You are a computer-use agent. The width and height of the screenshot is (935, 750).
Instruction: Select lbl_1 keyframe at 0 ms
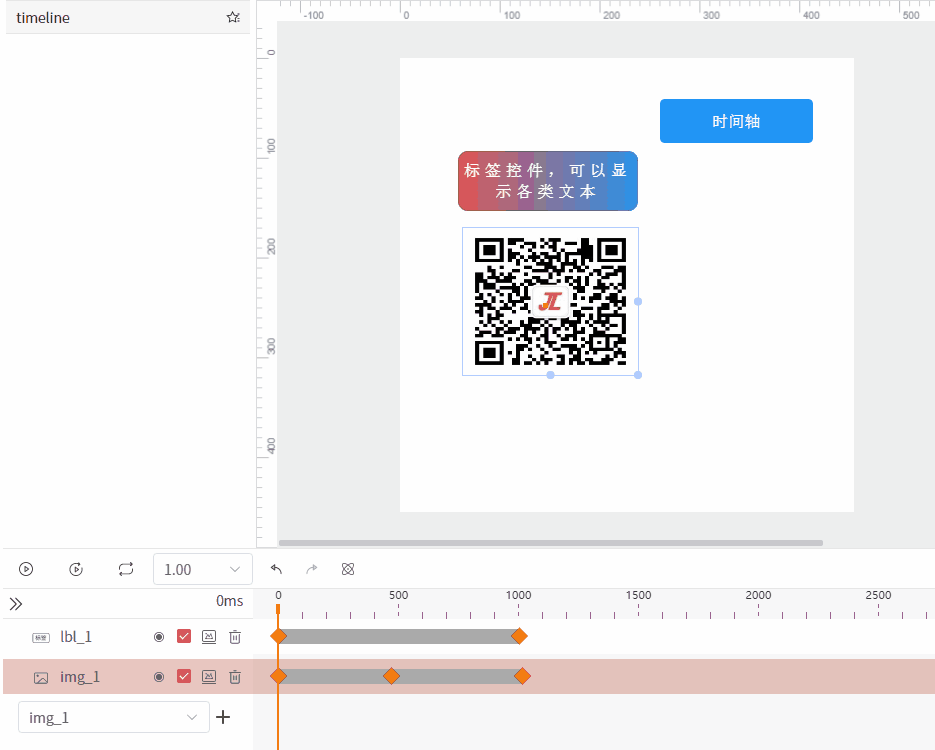(278, 636)
